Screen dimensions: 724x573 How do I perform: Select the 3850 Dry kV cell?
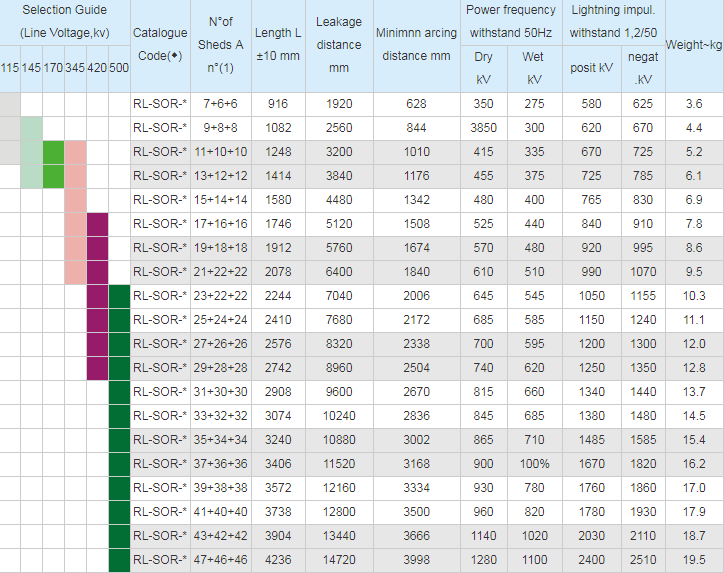(x=484, y=128)
